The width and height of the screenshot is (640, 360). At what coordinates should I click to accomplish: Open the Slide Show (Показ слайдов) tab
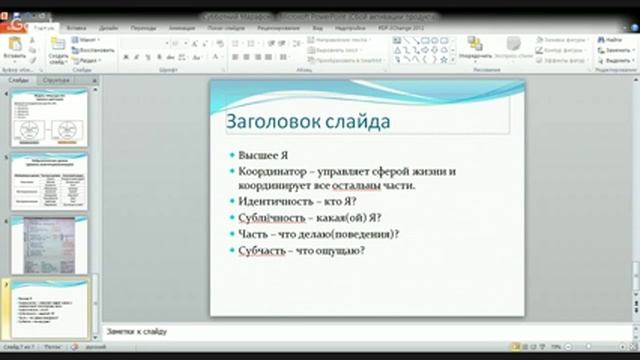226,28
